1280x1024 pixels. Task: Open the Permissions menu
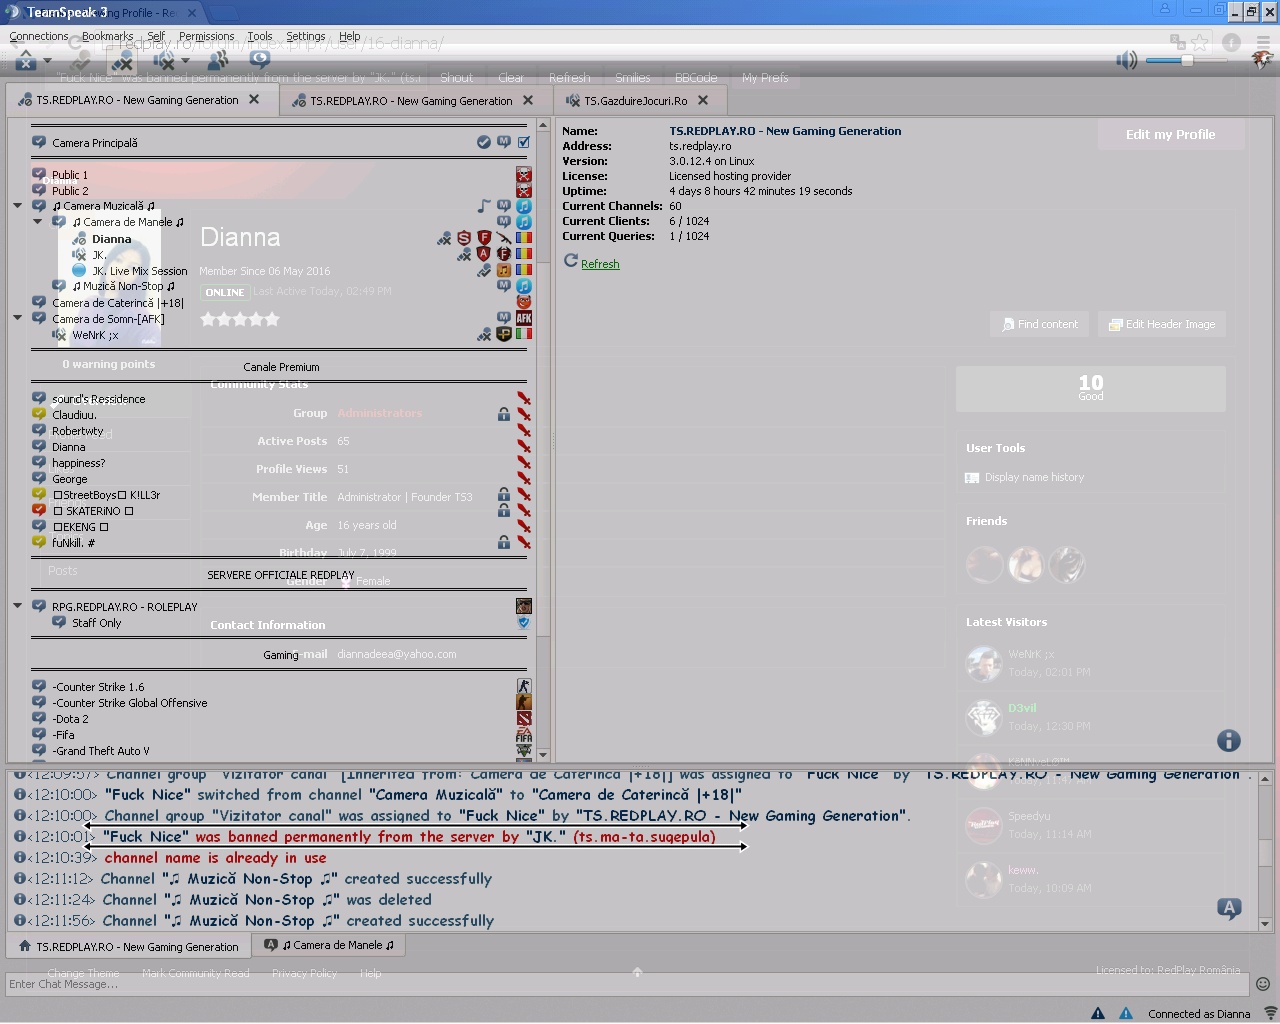(x=206, y=36)
